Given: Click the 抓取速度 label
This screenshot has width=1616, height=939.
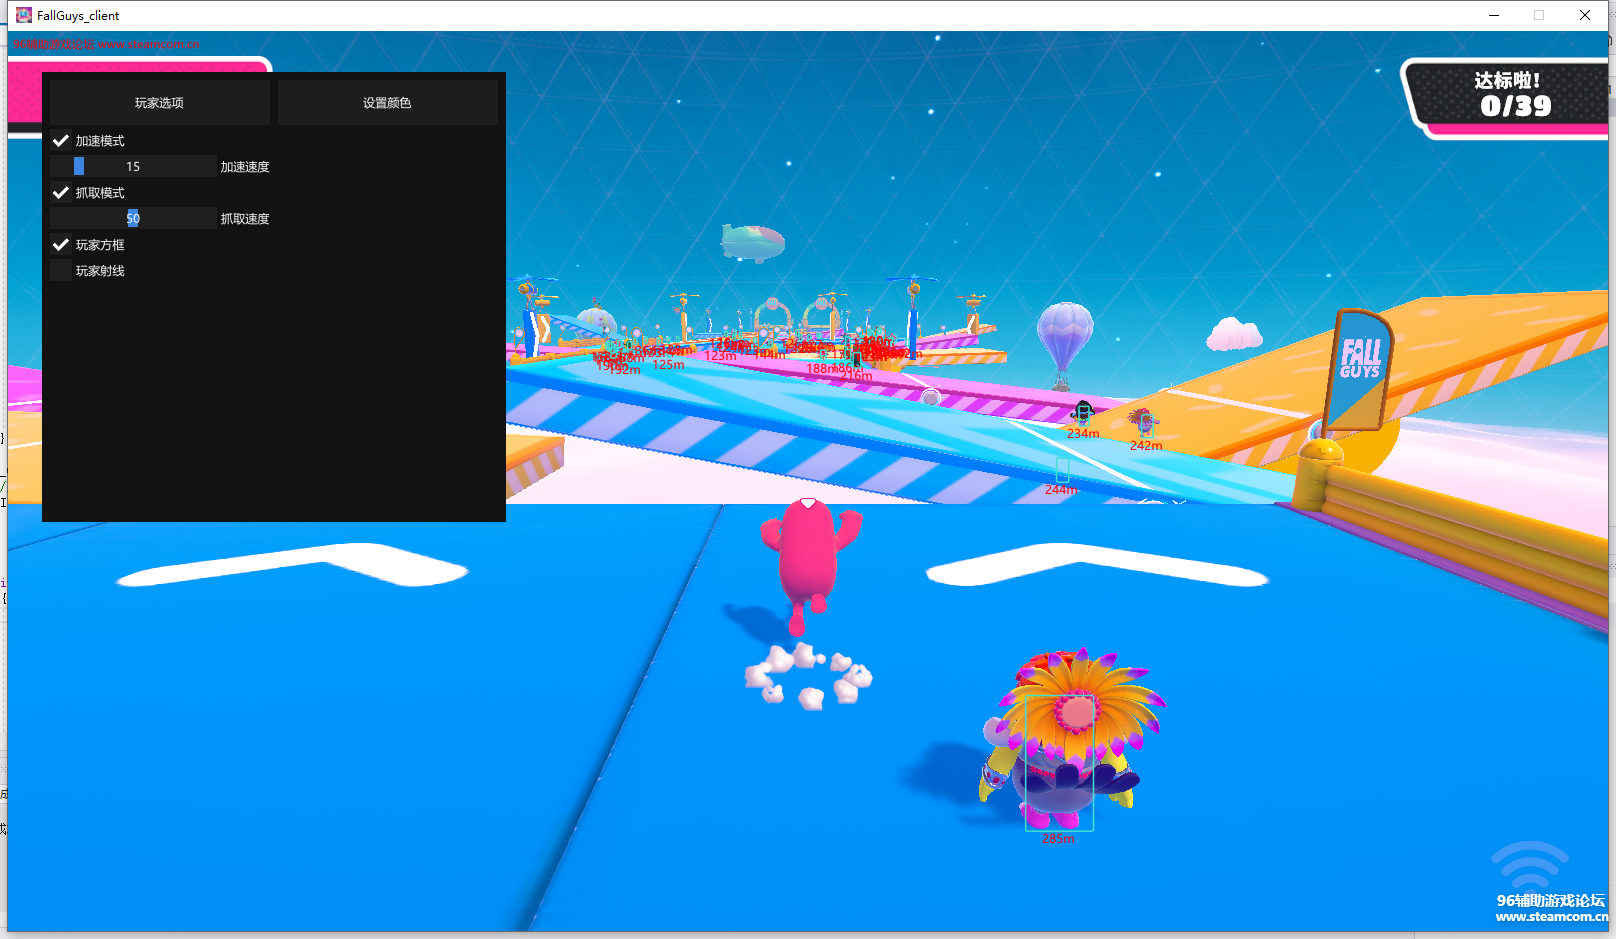Looking at the screenshot, I should 245,219.
